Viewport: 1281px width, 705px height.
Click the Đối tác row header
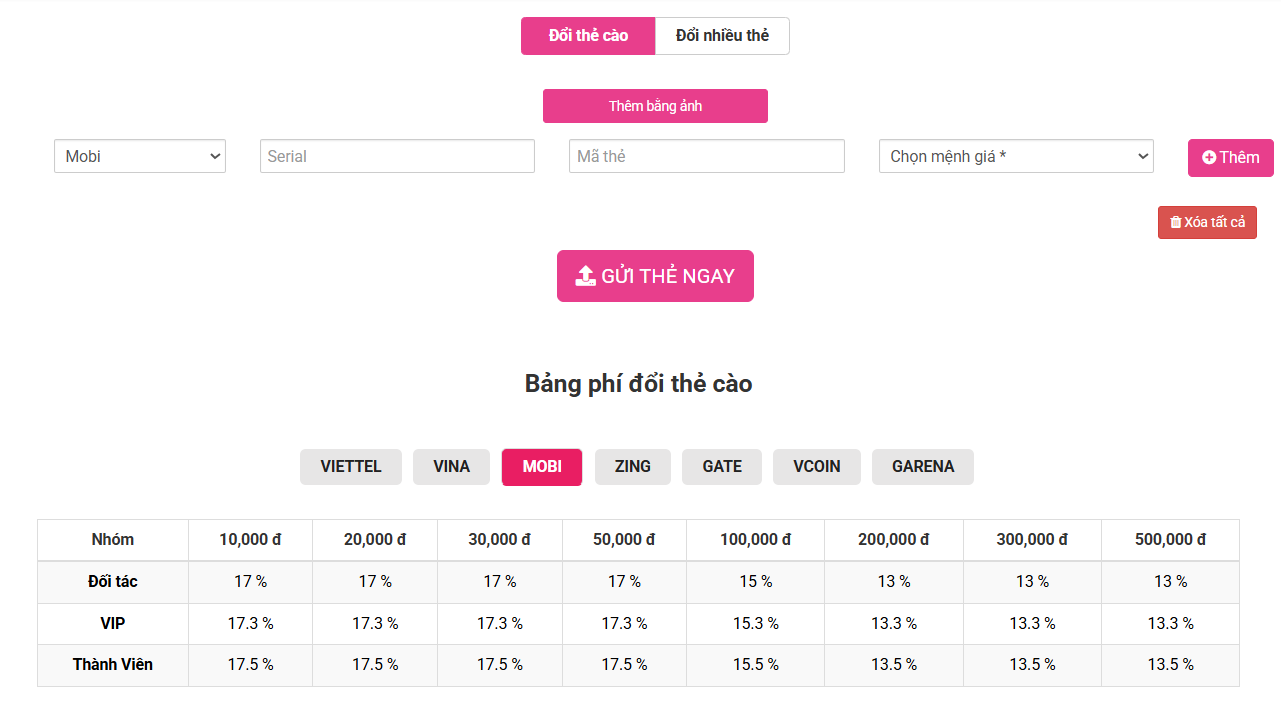pos(113,582)
